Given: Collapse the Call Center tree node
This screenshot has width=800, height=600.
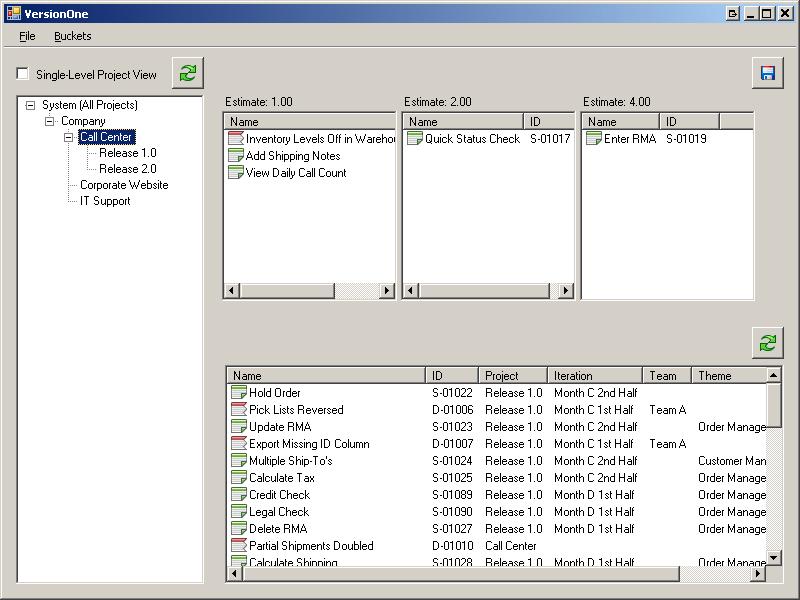Looking at the screenshot, I should click(x=68, y=137).
